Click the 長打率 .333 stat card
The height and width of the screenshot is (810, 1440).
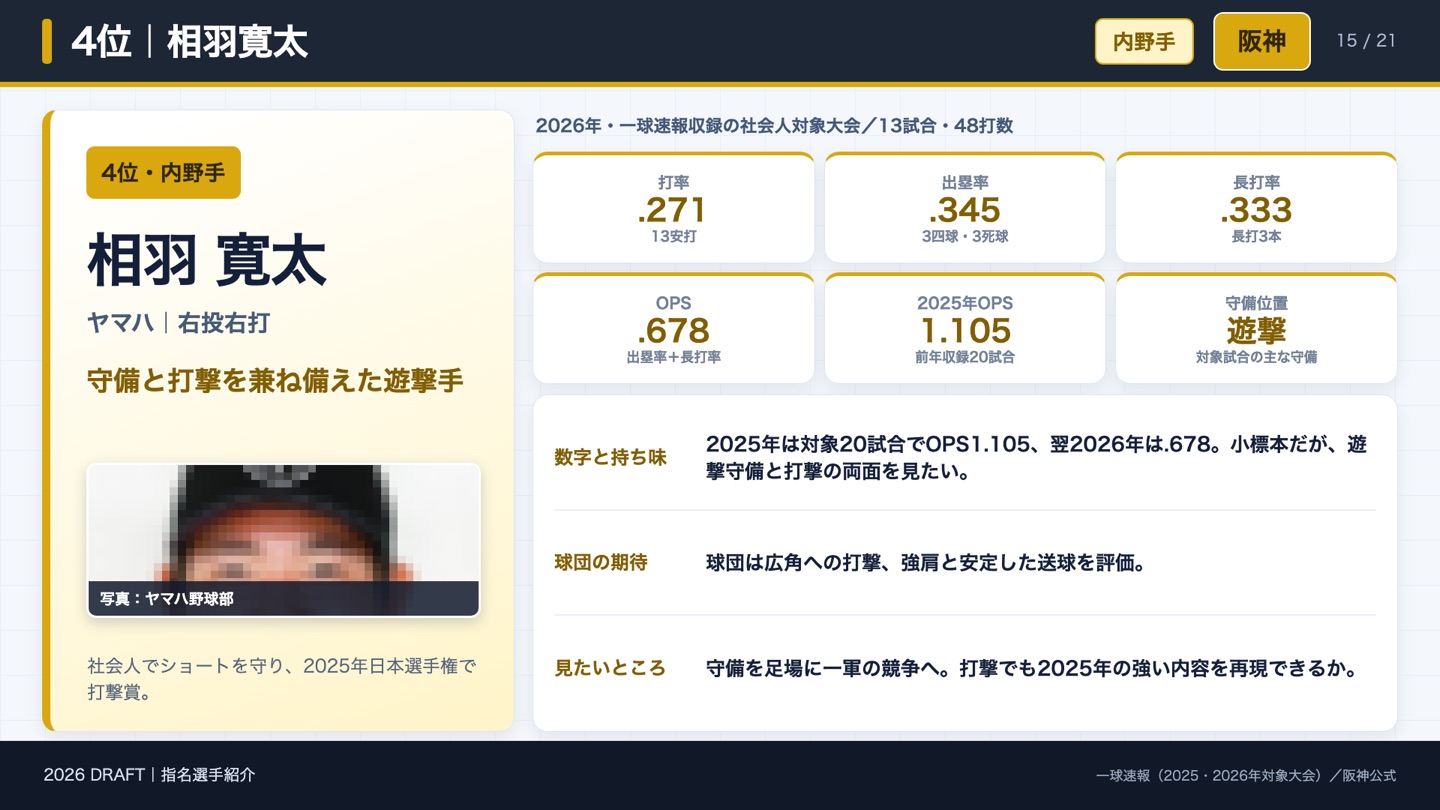1256,208
